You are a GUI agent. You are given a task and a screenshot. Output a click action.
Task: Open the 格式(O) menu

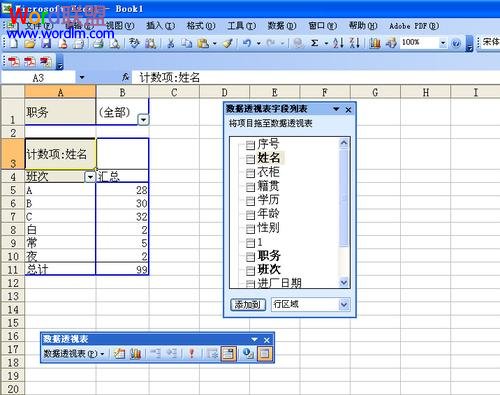(201, 26)
